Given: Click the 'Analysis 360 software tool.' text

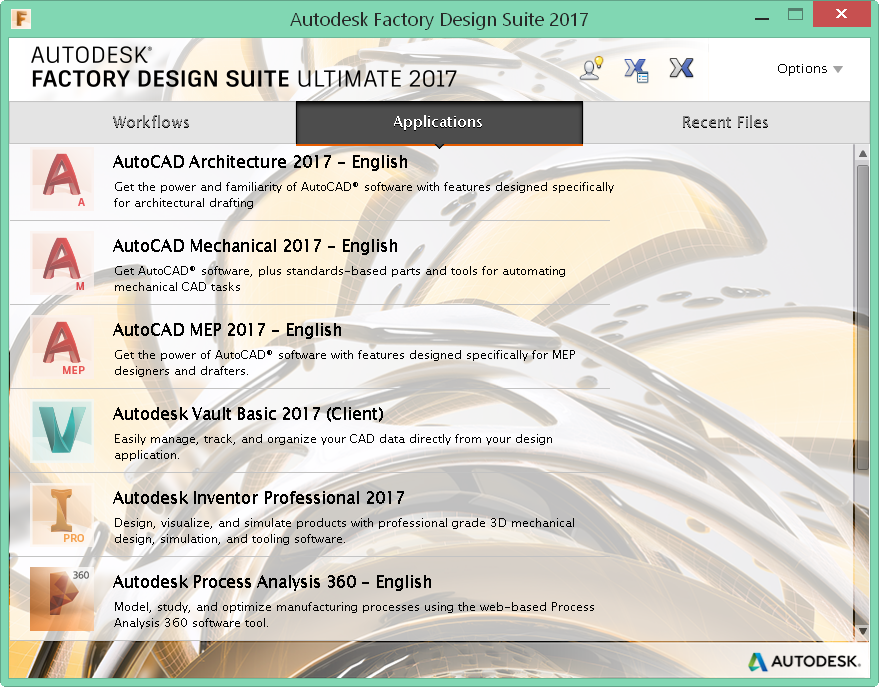Looking at the screenshot, I should 191,623.
